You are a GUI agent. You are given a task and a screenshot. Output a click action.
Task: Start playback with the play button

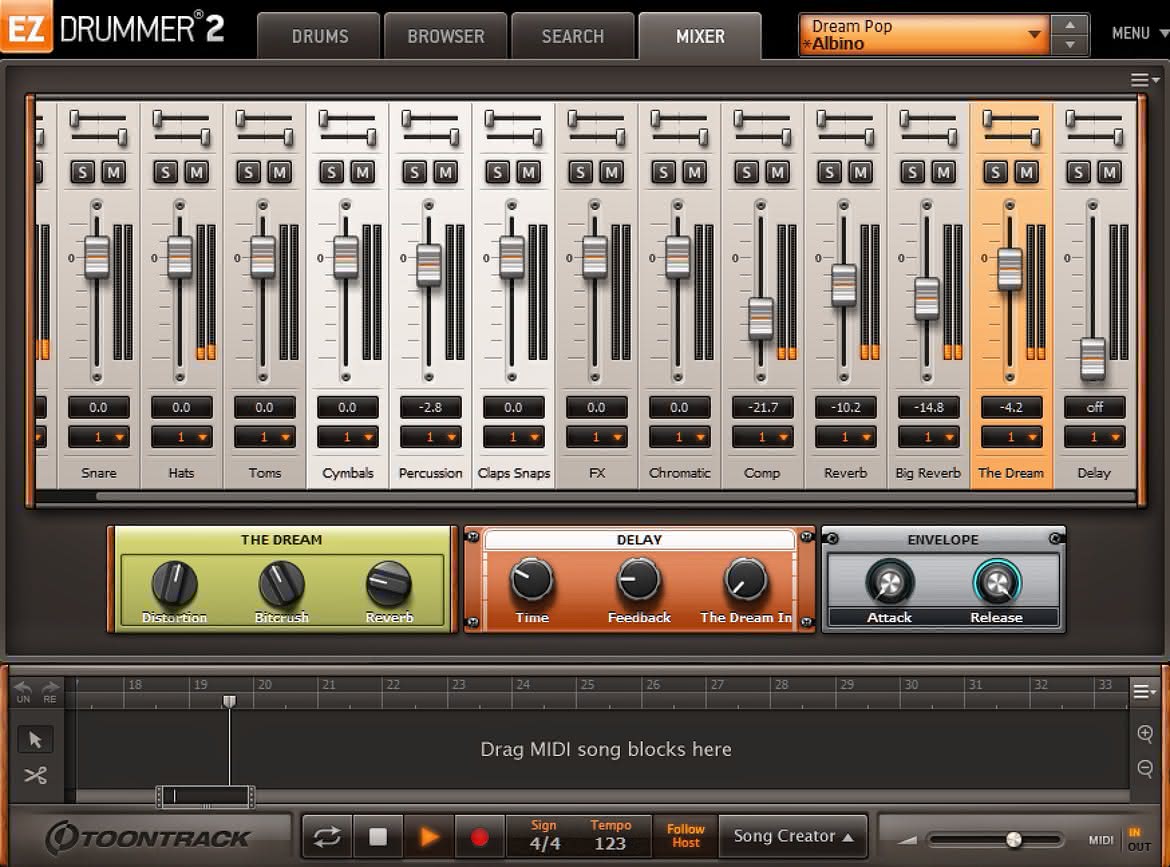pyautogui.click(x=428, y=837)
